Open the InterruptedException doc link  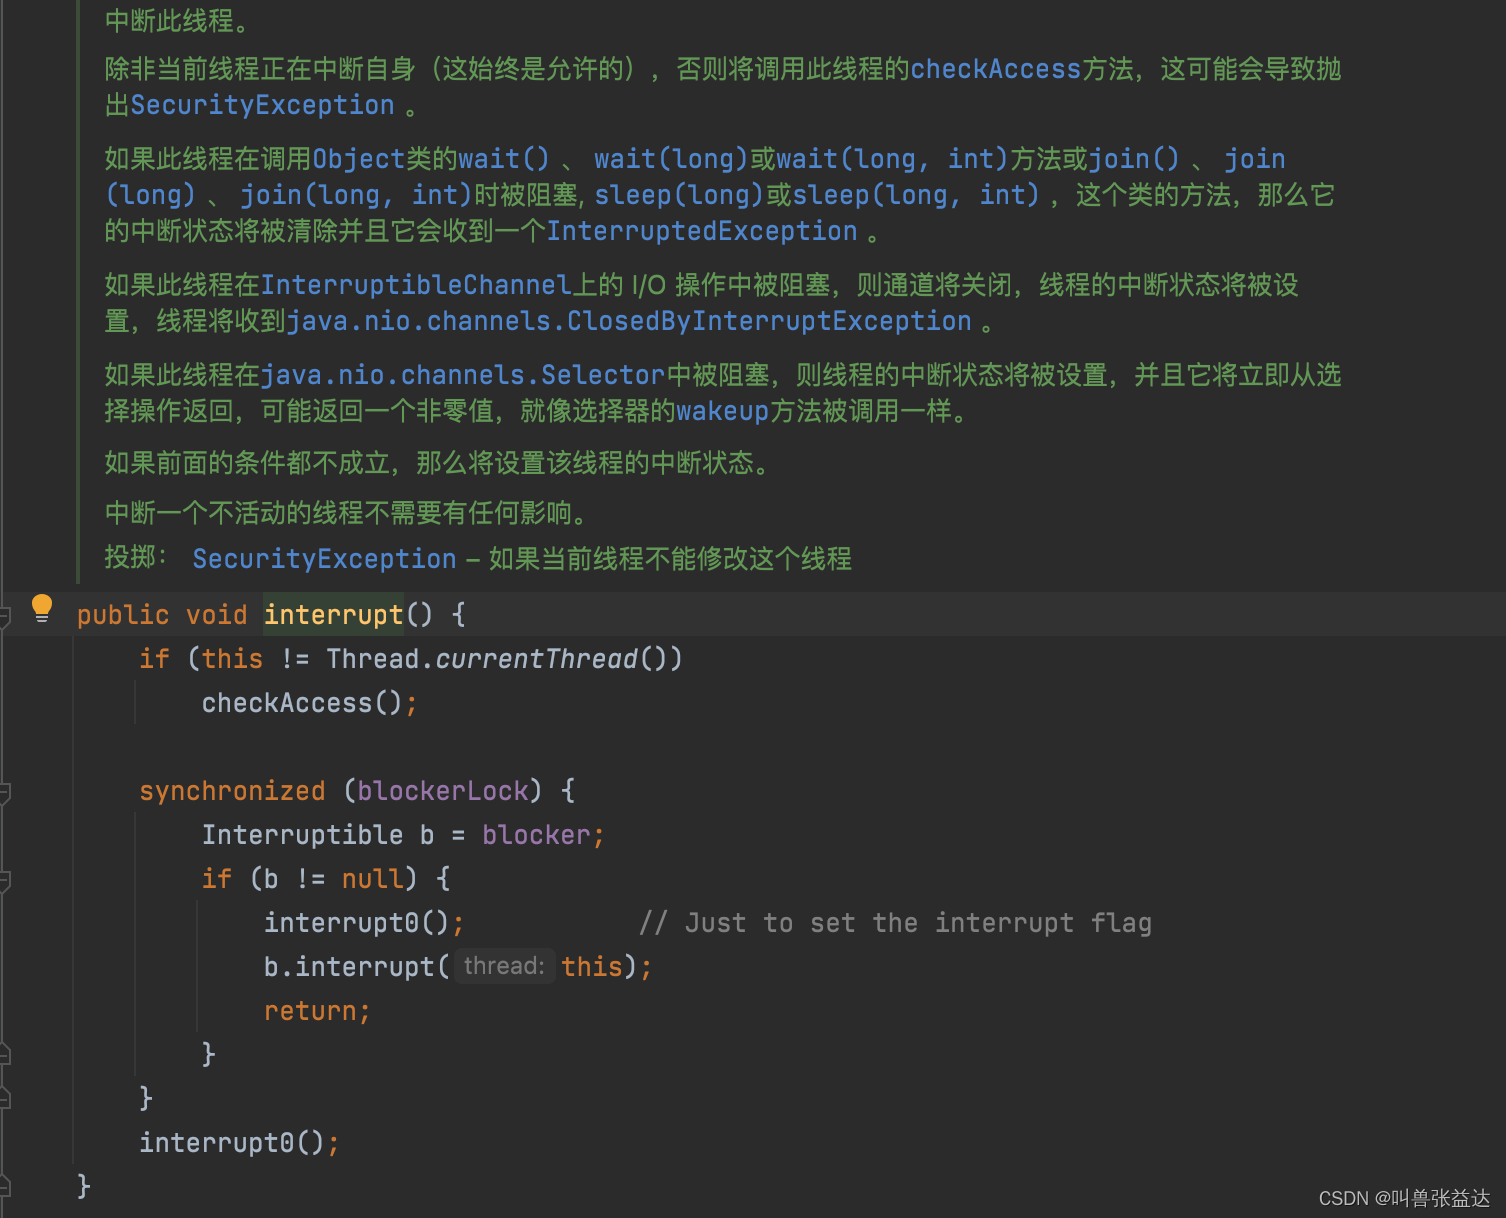click(702, 231)
